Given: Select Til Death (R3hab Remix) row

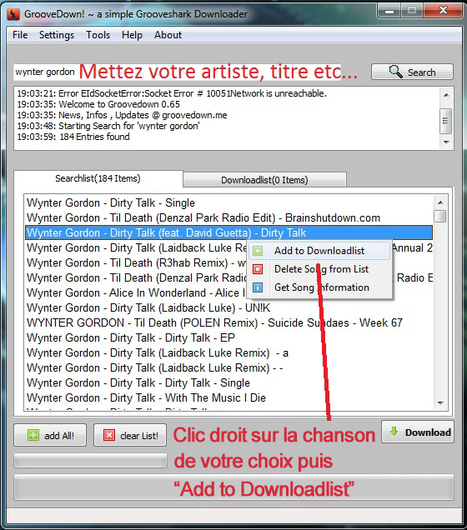Looking at the screenshot, I should [136, 263].
